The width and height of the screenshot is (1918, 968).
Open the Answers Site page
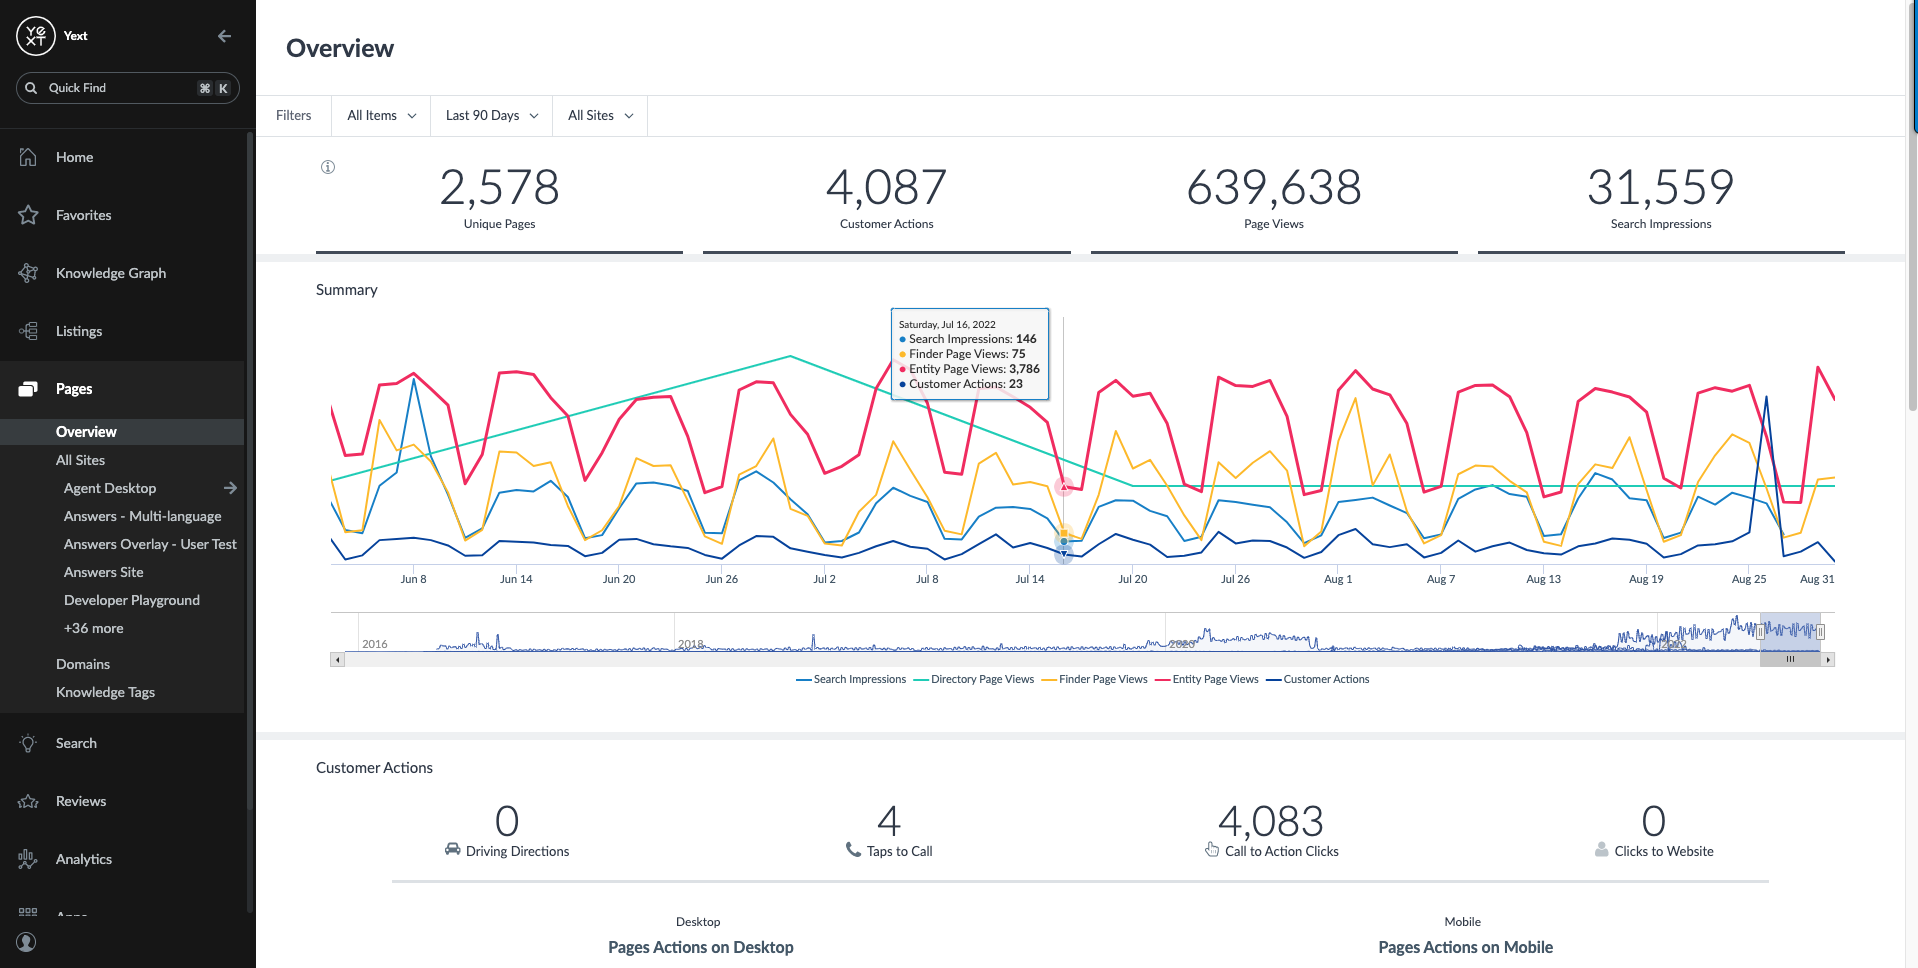coord(104,572)
